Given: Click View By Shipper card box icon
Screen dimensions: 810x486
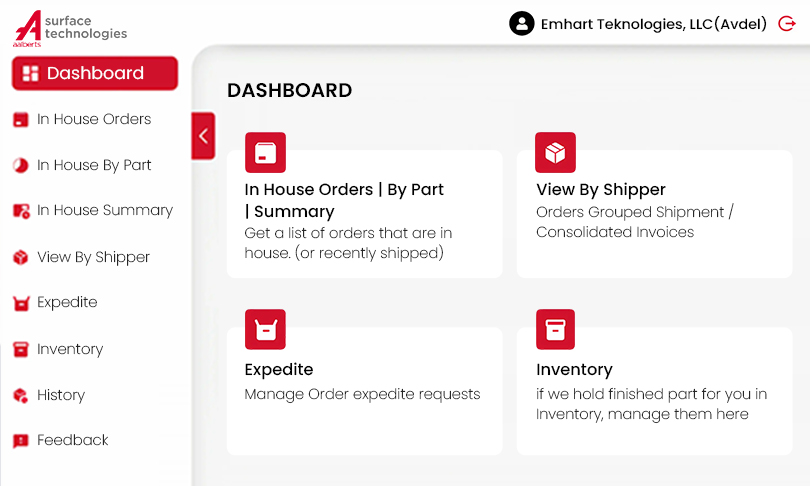Looking at the screenshot, I should tap(555, 153).
